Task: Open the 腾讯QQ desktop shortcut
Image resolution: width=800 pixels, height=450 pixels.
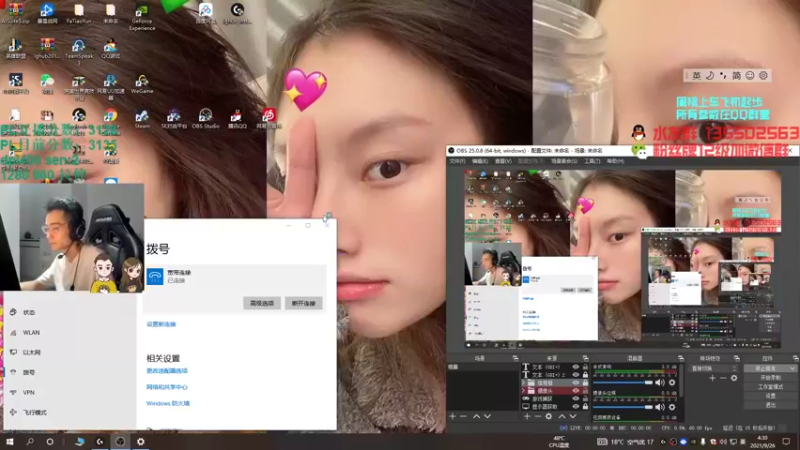Action: 237,119
